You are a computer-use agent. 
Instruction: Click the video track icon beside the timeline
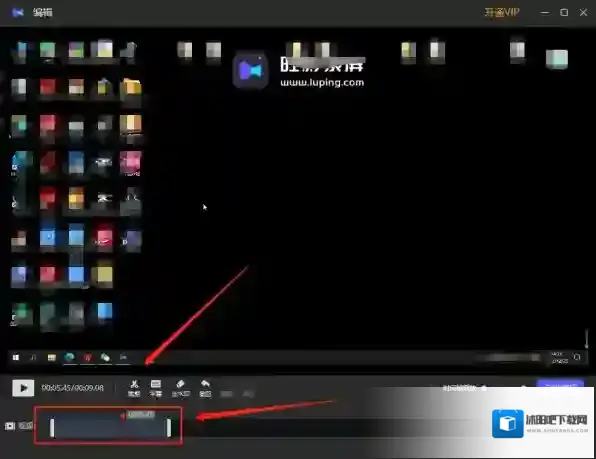tap(10, 426)
